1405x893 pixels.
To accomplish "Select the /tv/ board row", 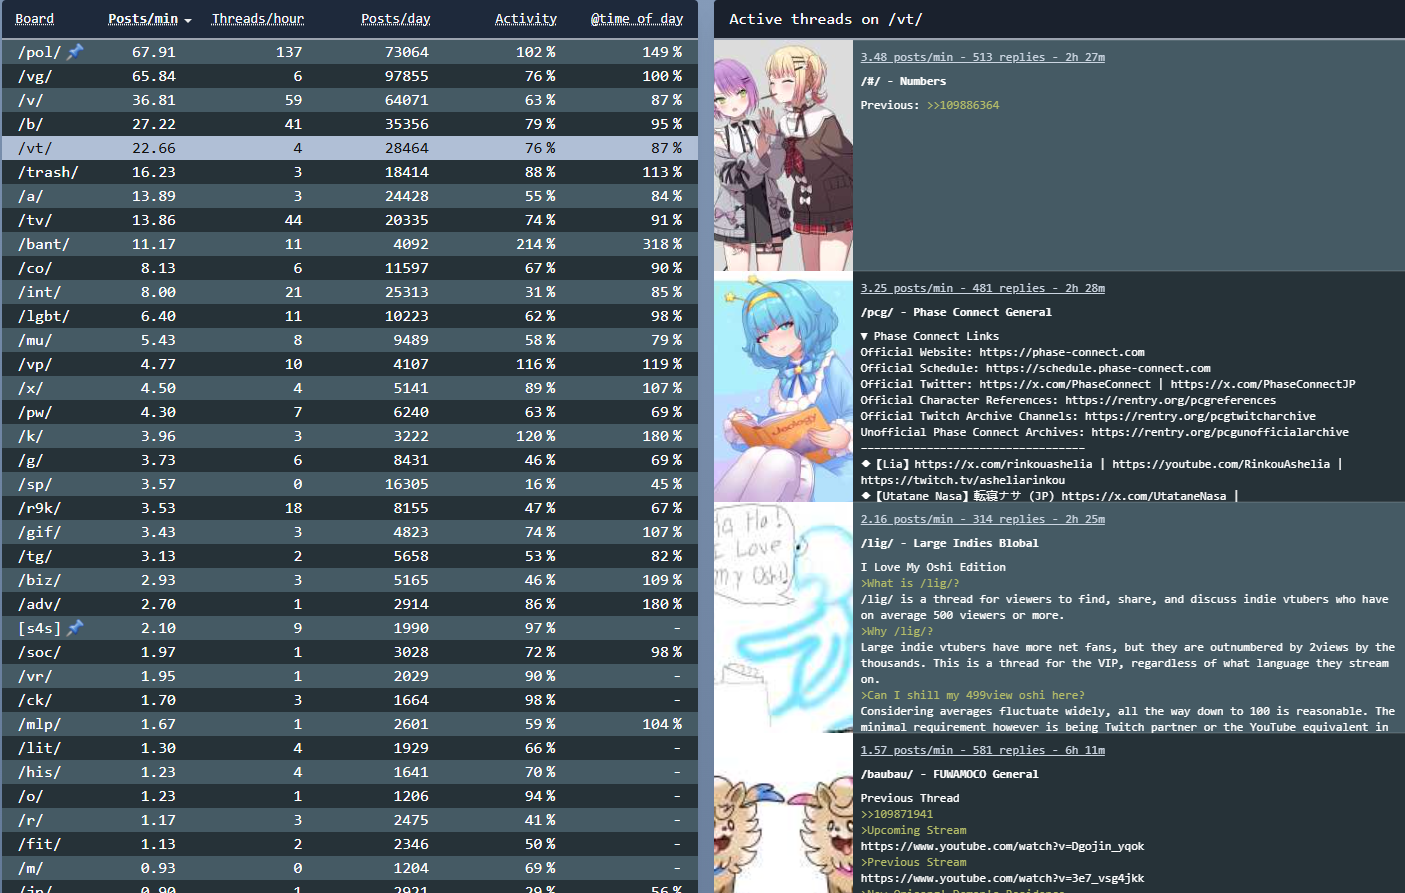I will click(350, 220).
